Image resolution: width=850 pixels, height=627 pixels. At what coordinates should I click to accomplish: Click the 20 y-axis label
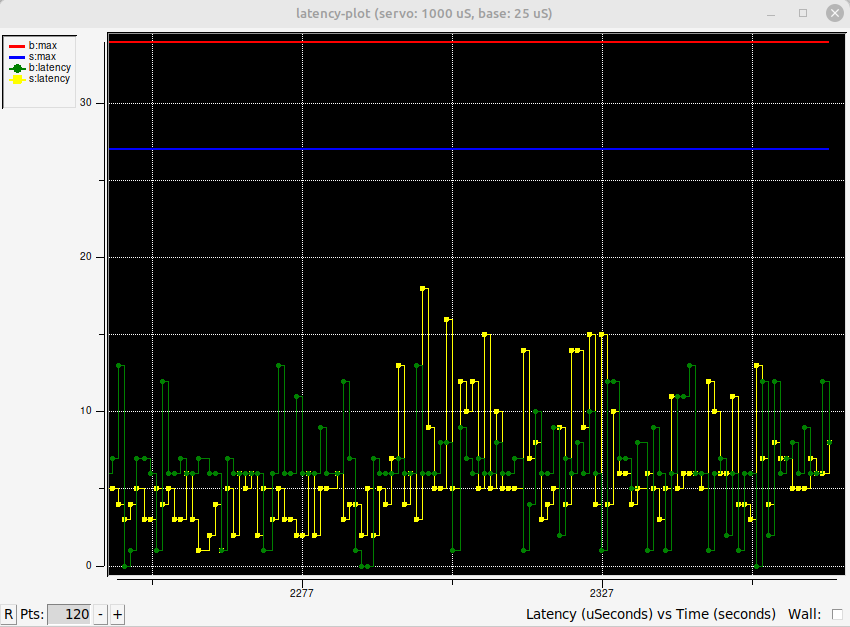pyautogui.click(x=86, y=257)
